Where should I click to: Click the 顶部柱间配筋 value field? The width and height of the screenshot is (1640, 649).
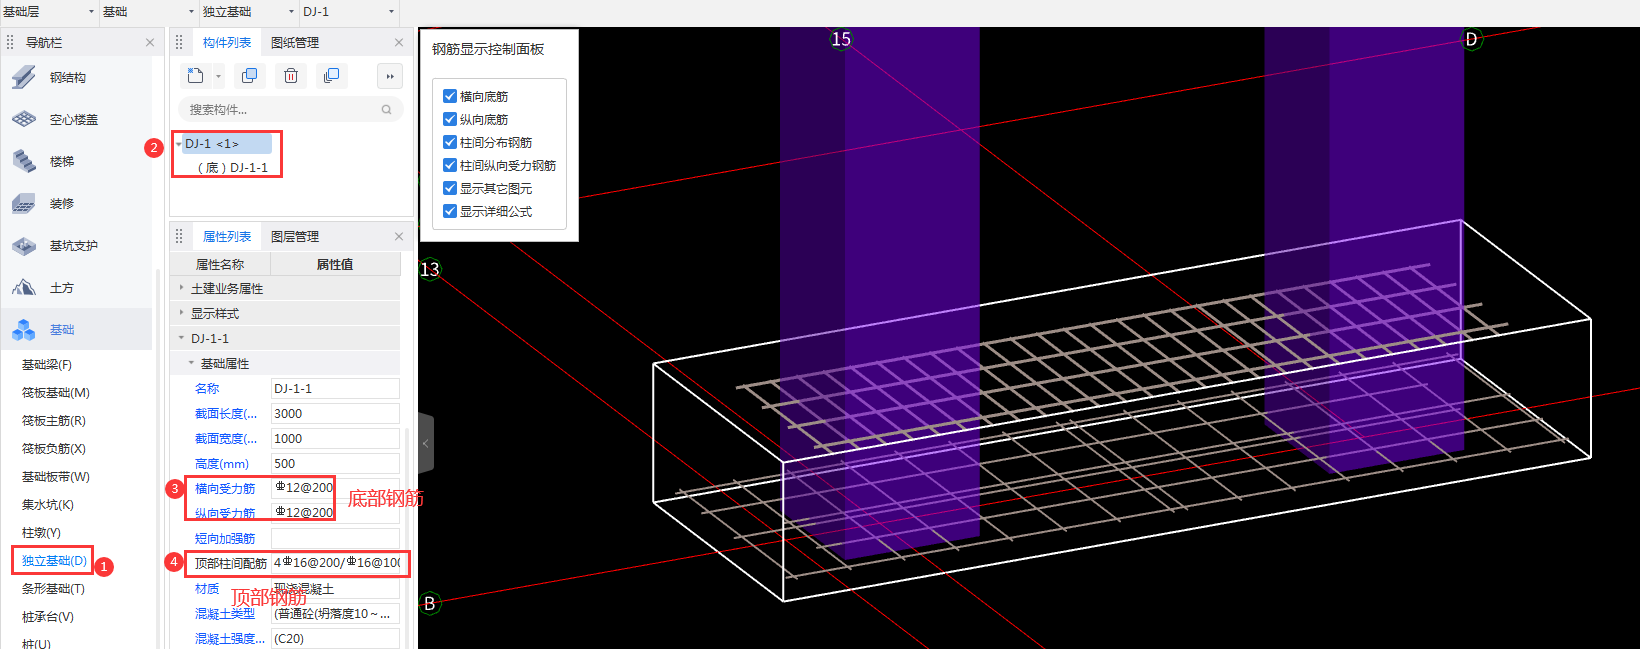click(x=337, y=563)
